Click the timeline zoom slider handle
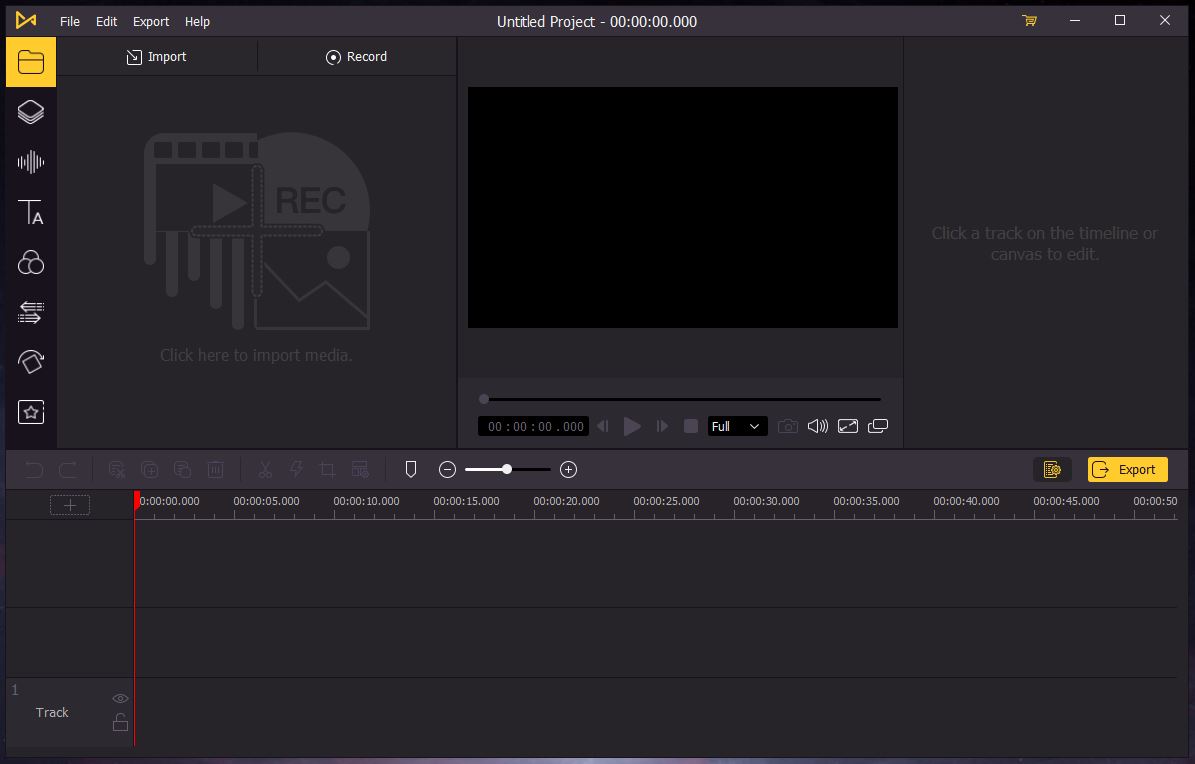Screen dimensions: 1195x764 [x=507, y=469]
